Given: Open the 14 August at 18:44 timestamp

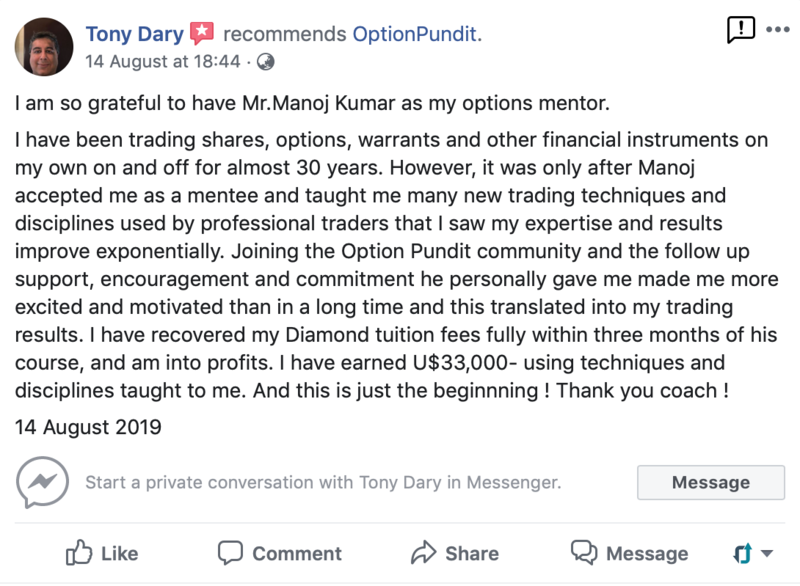Looking at the screenshot, I should click(163, 61).
